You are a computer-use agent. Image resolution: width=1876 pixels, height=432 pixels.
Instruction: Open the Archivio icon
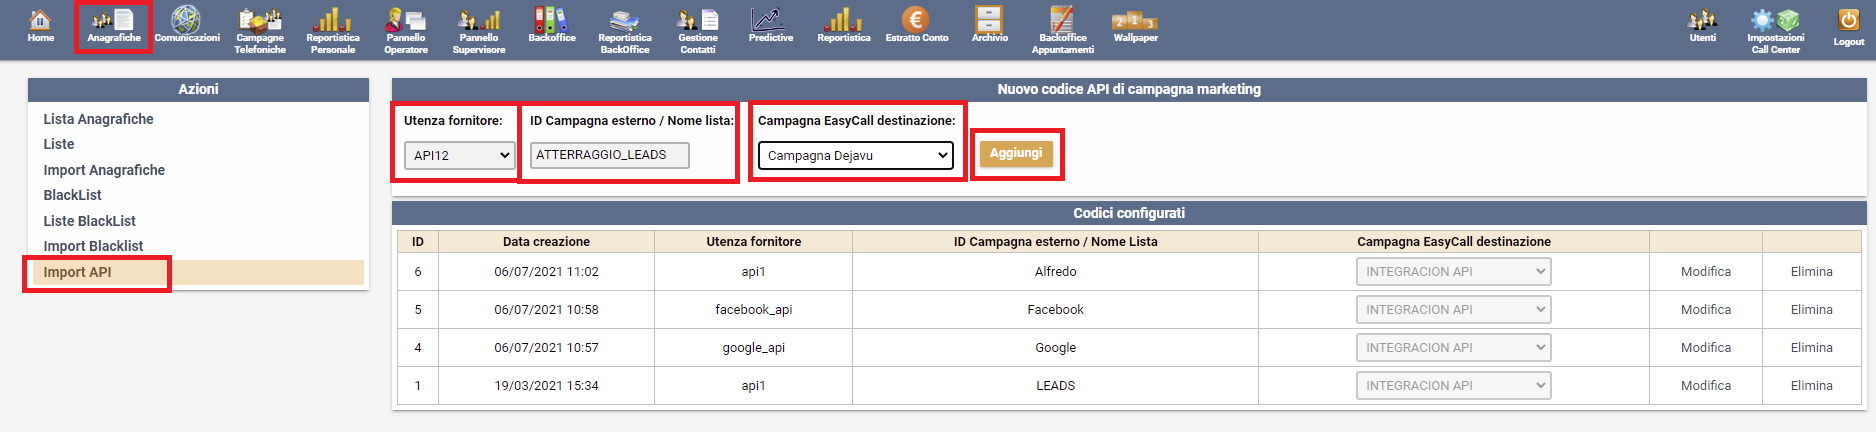point(989,26)
